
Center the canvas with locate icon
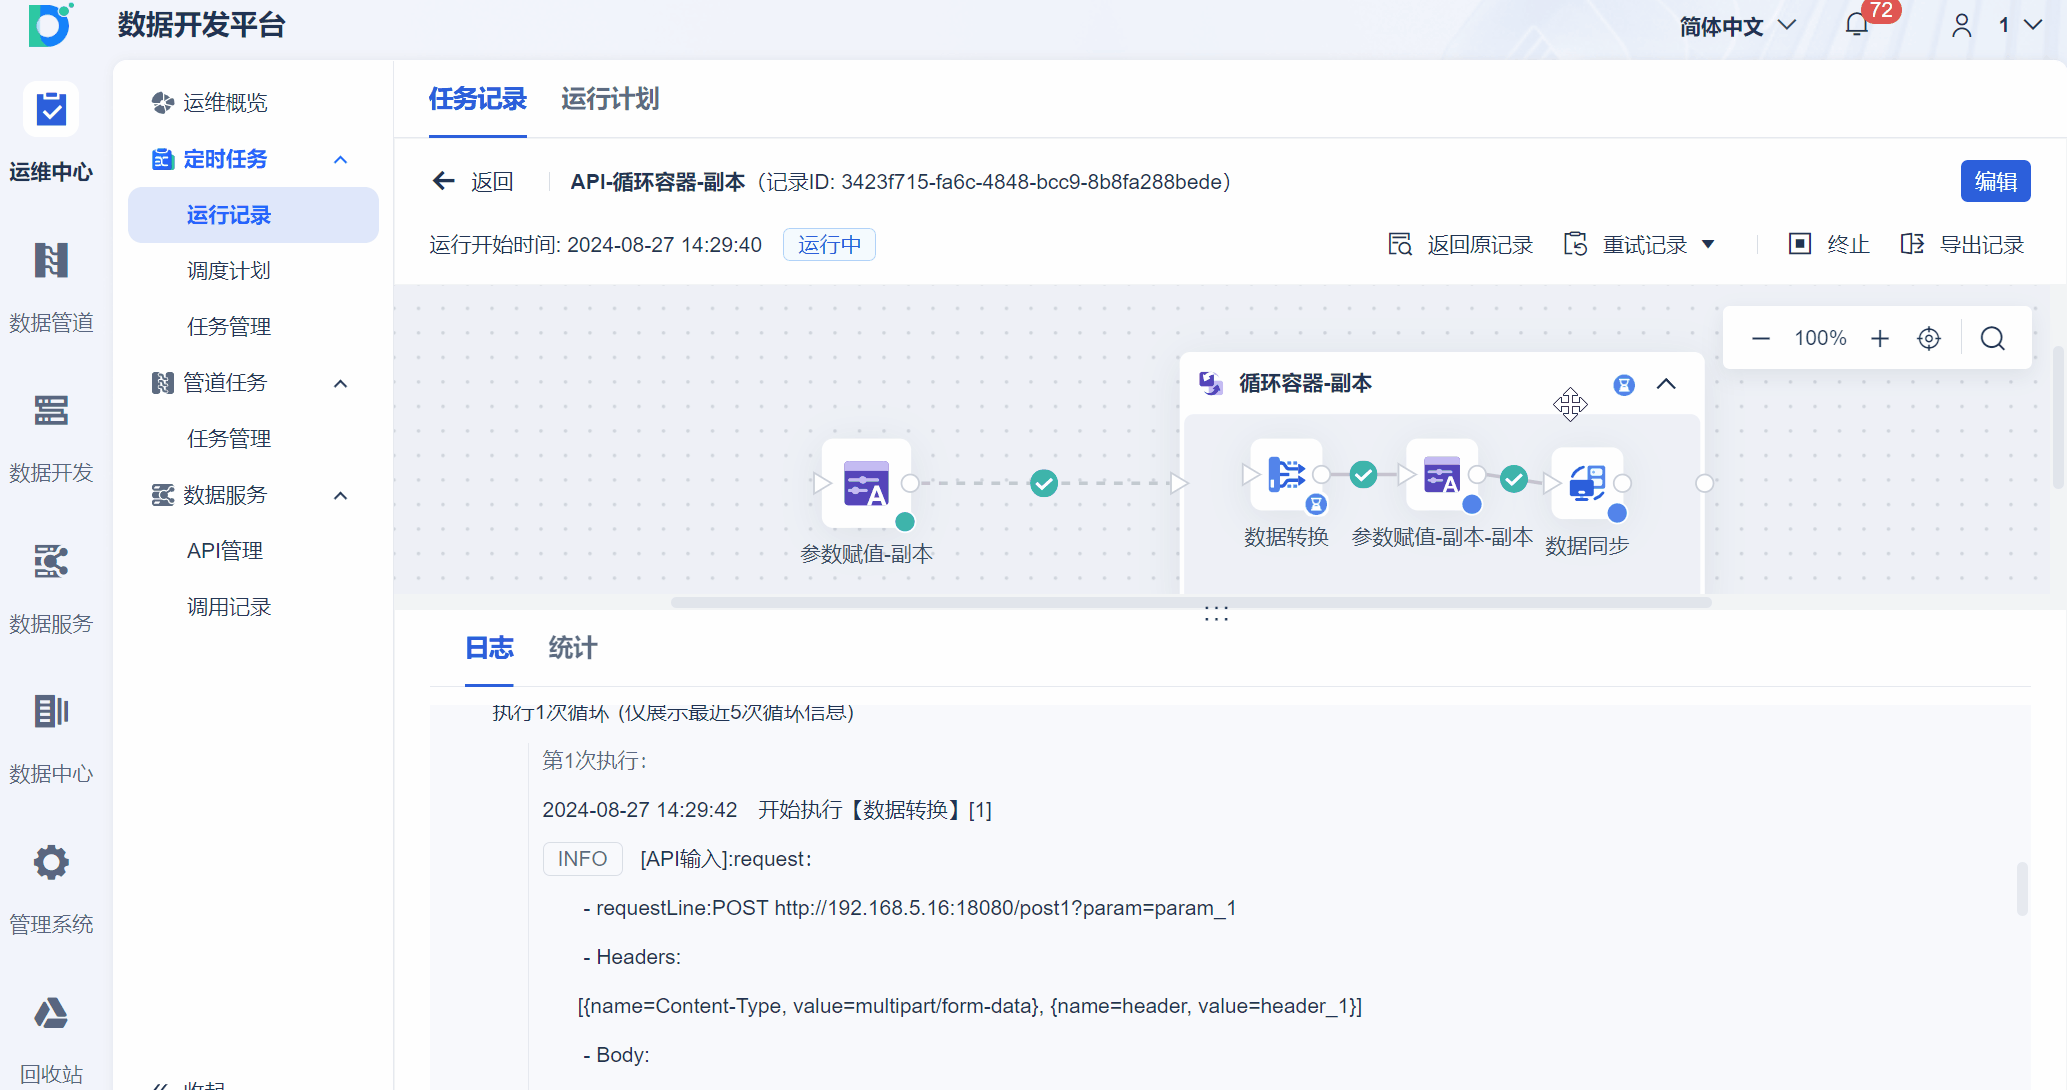click(1929, 339)
